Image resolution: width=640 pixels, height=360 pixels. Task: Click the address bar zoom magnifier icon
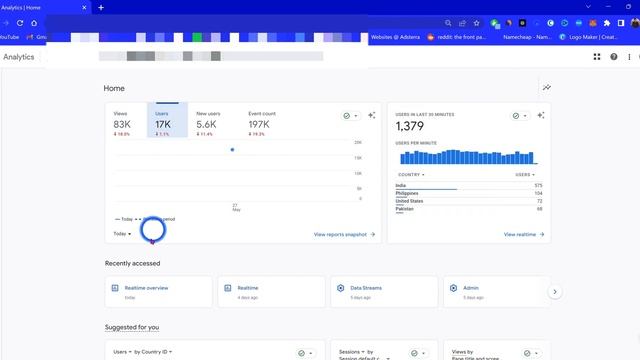448,23
